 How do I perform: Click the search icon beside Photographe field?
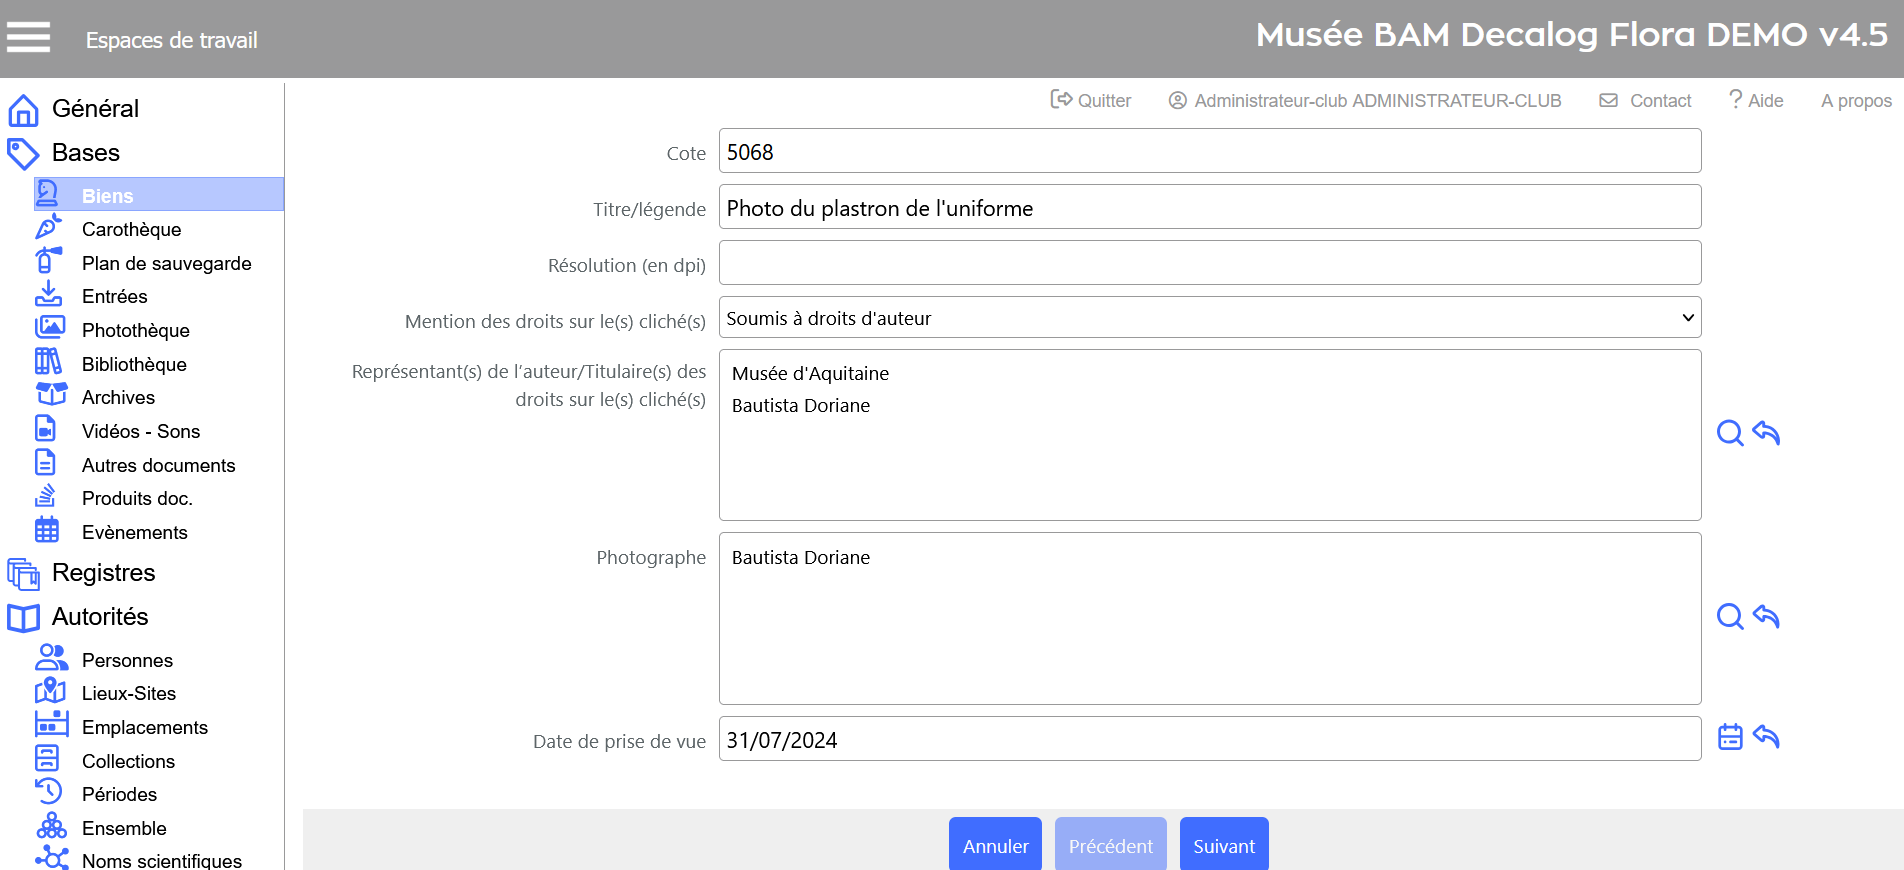[x=1729, y=617]
